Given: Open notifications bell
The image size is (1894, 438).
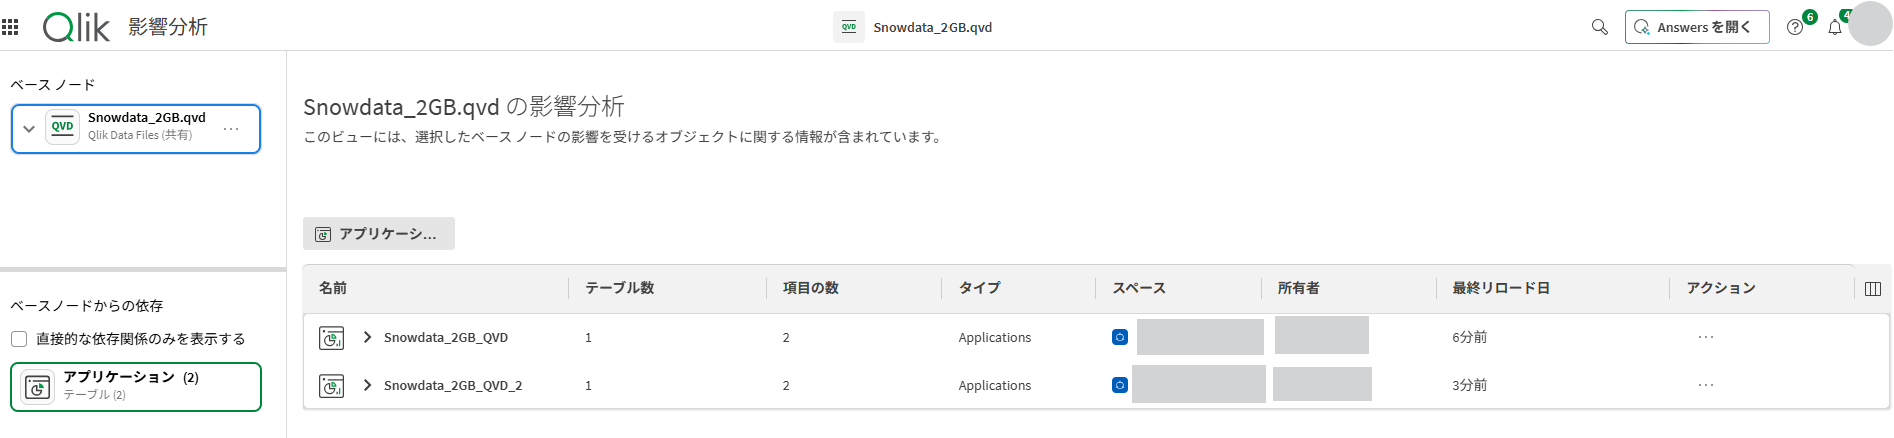Looking at the screenshot, I should tap(1835, 27).
